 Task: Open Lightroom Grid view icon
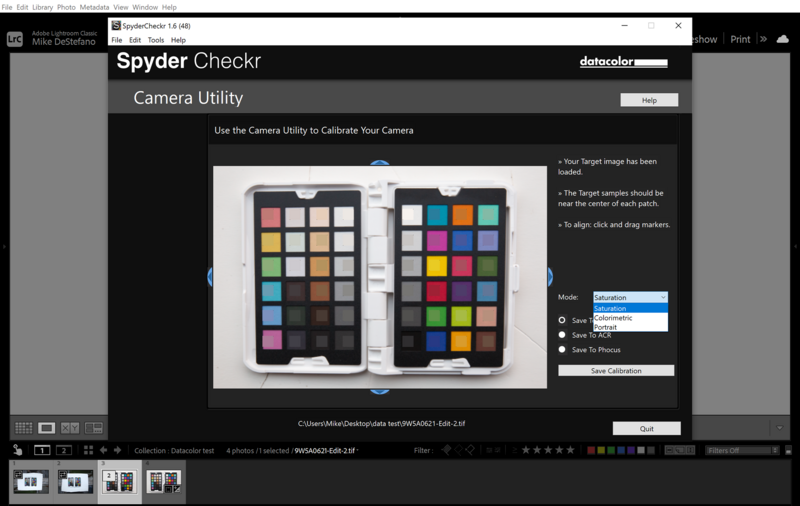[x=23, y=428]
